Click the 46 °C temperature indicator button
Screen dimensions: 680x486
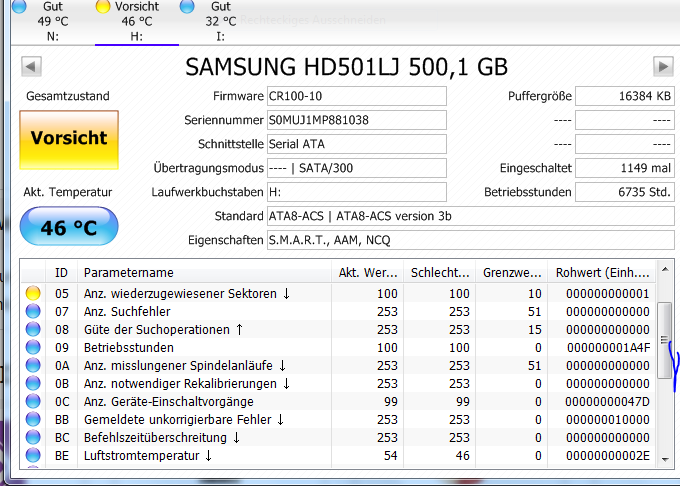(x=69, y=226)
